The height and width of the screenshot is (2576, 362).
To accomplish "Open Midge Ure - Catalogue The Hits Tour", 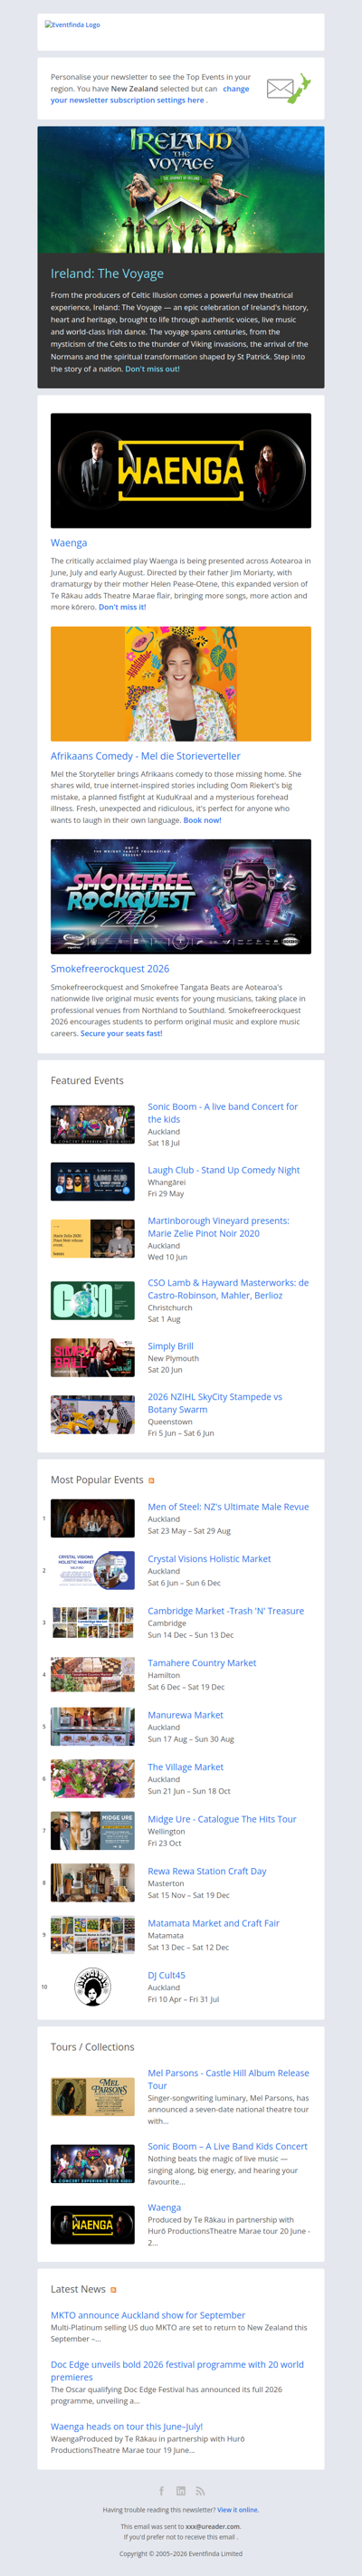I will point(222,1819).
